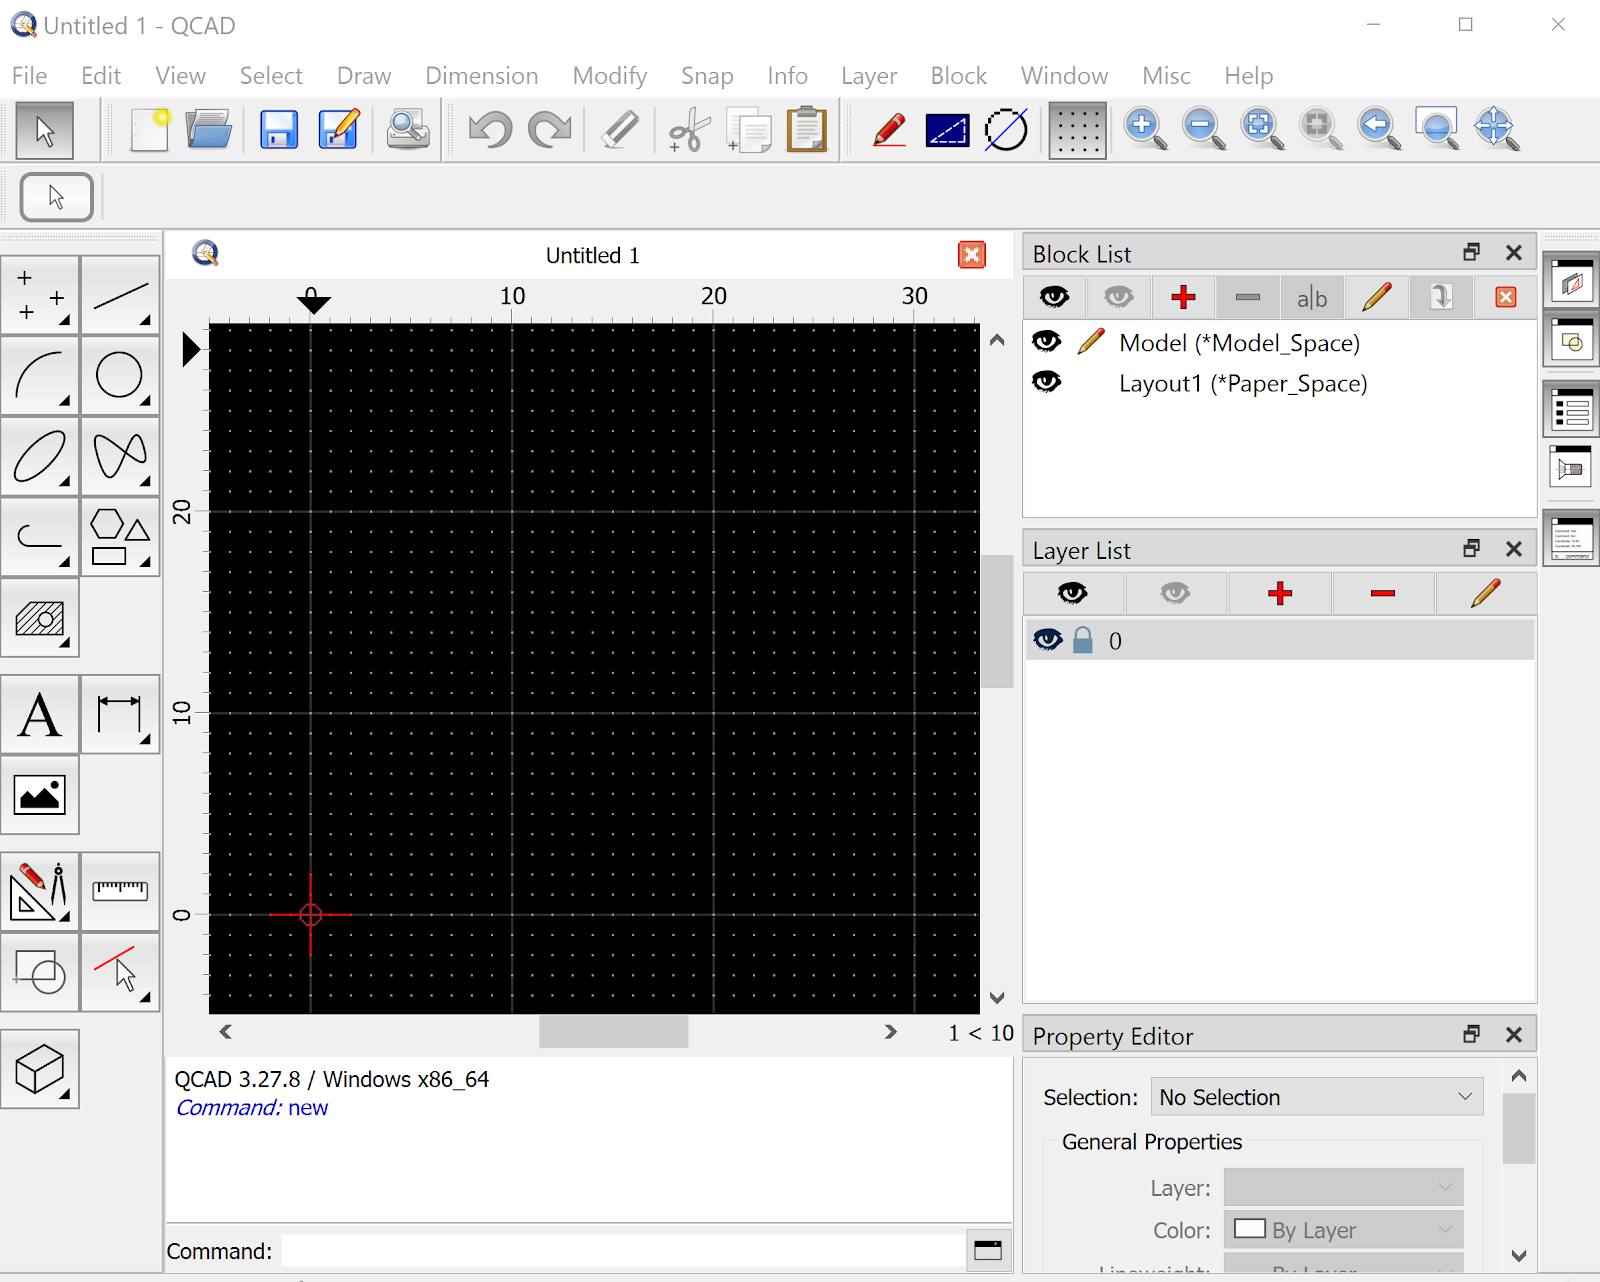Screen dimensions: 1600x1282
Task: Open the Snap menu
Action: coord(707,76)
